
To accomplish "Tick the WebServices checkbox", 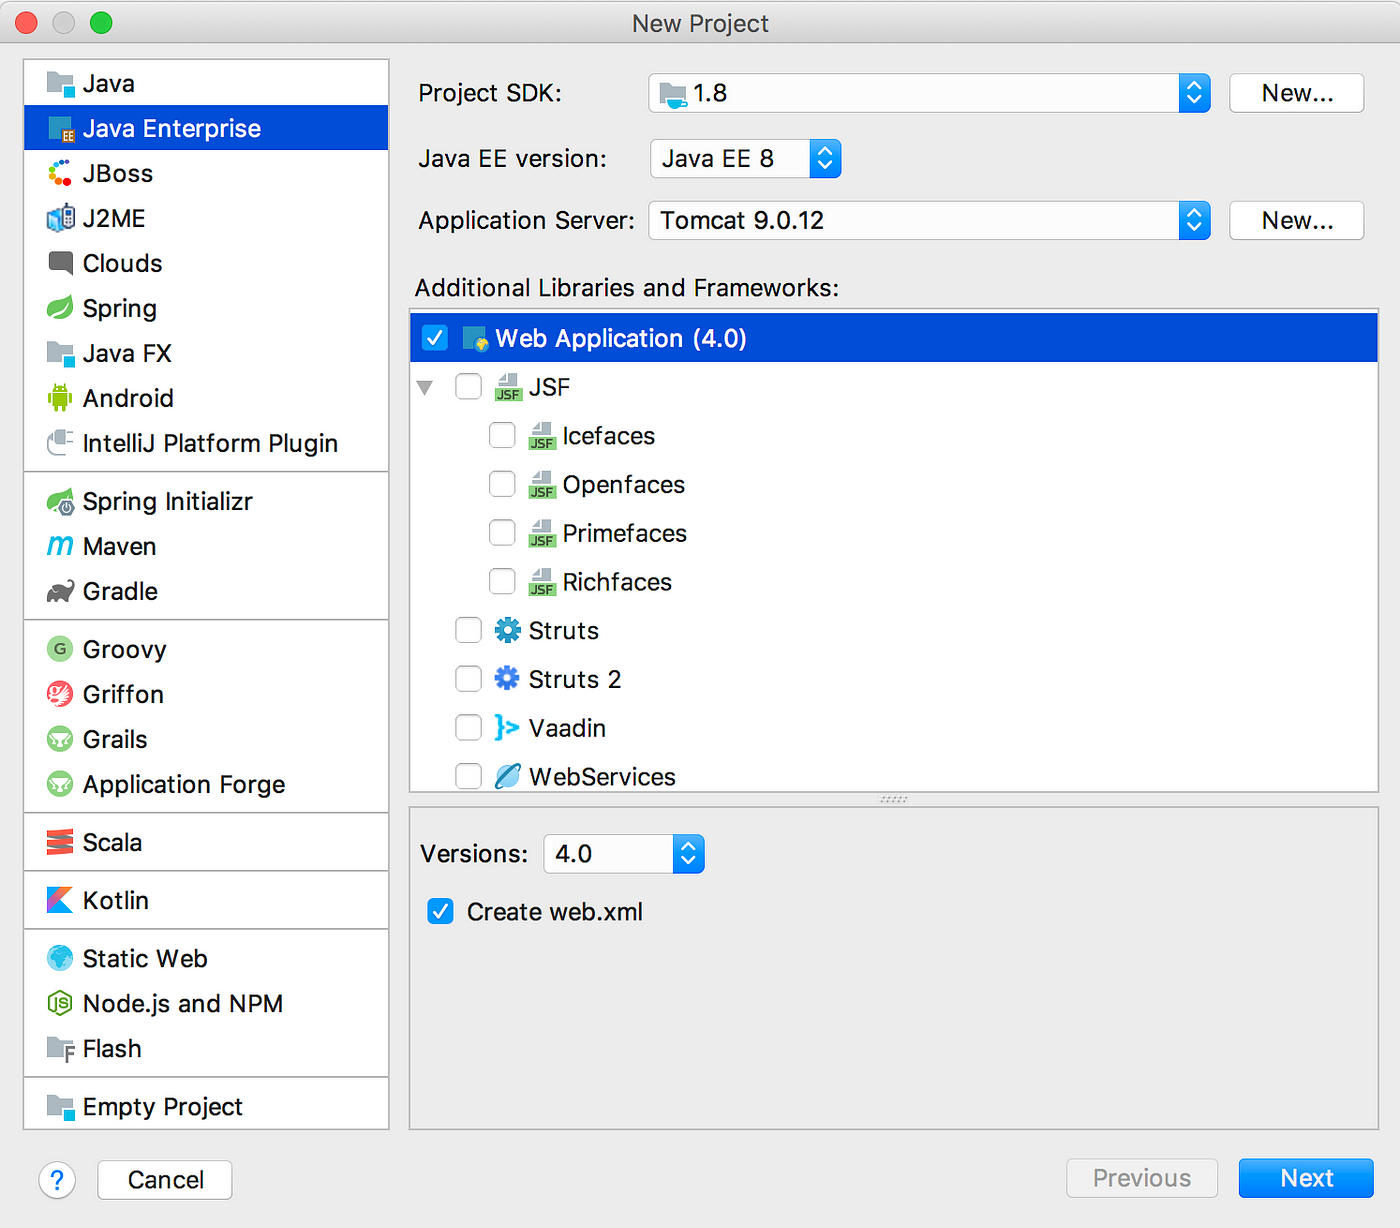I will tap(468, 776).
